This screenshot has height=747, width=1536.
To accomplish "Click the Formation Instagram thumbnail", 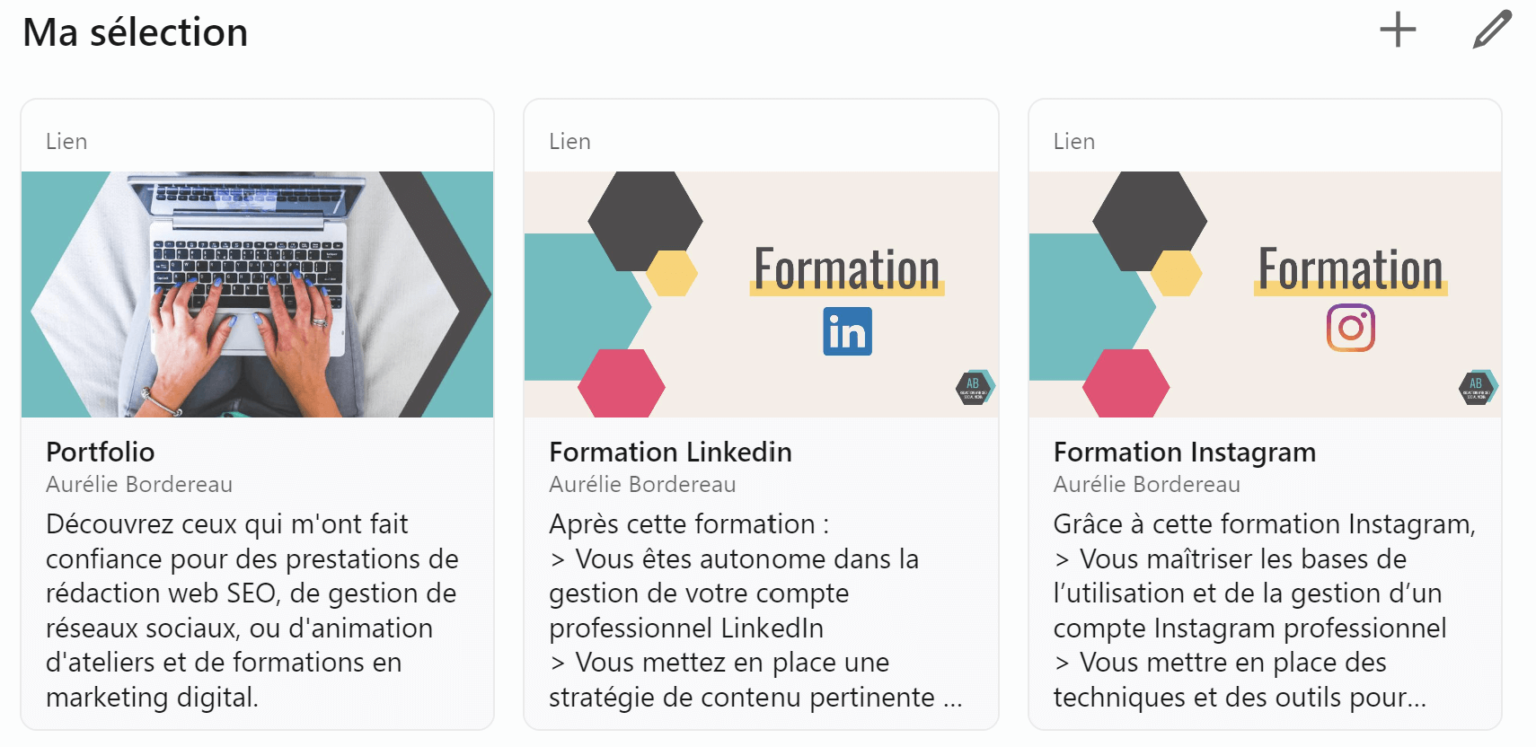I will click(1264, 292).
